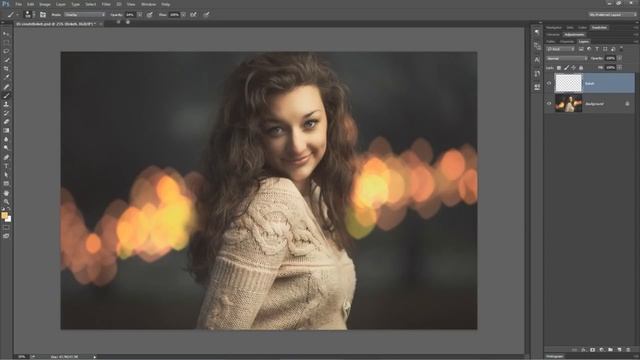Image resolution: width=640 pixels, height=360 pixels.
Task: Open the Filter menu
Action: coord(106,4)
